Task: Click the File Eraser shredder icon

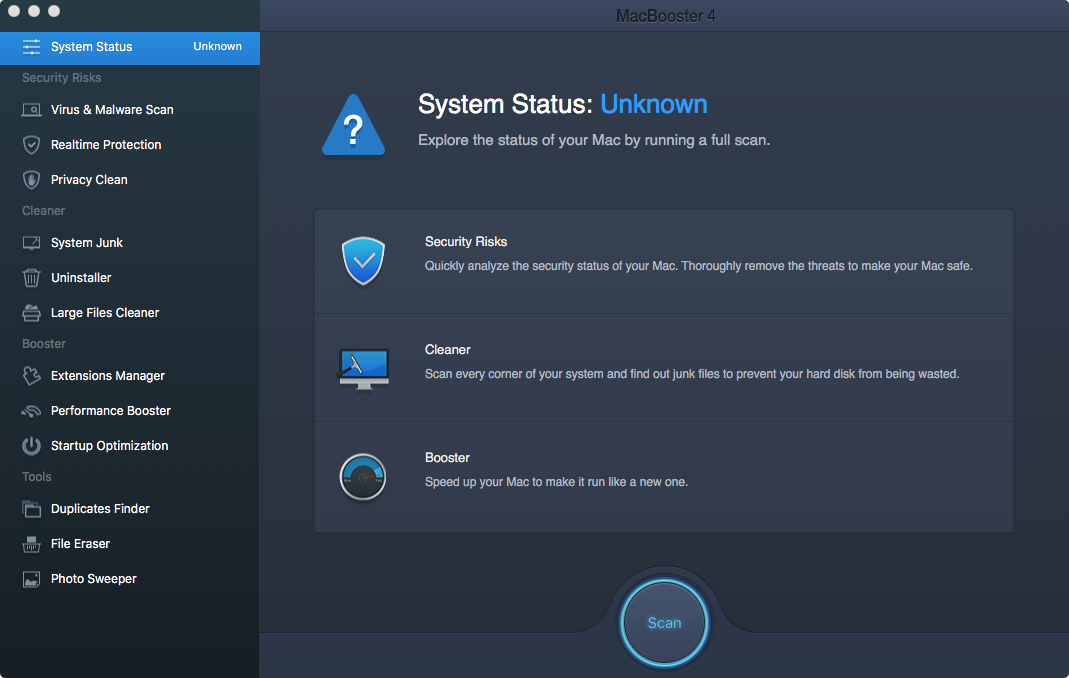Action: 31,544
